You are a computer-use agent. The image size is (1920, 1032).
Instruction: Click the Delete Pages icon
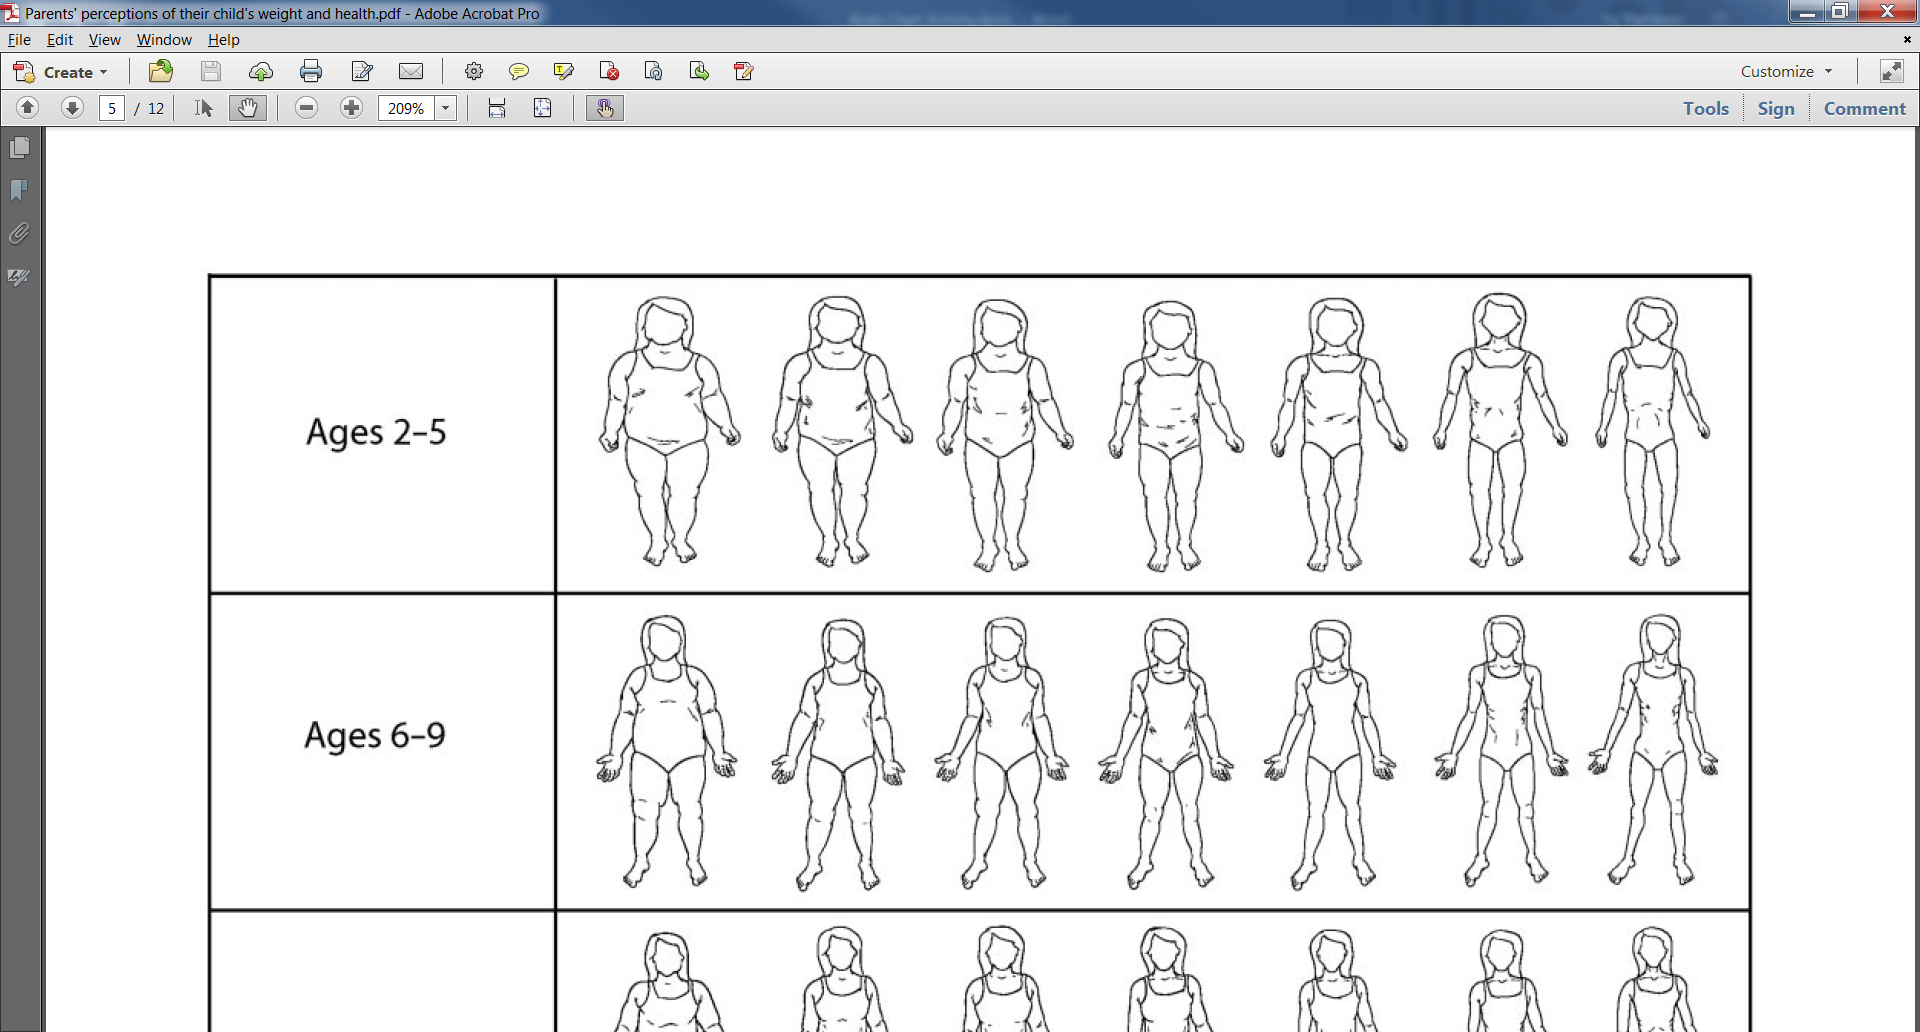609,72
